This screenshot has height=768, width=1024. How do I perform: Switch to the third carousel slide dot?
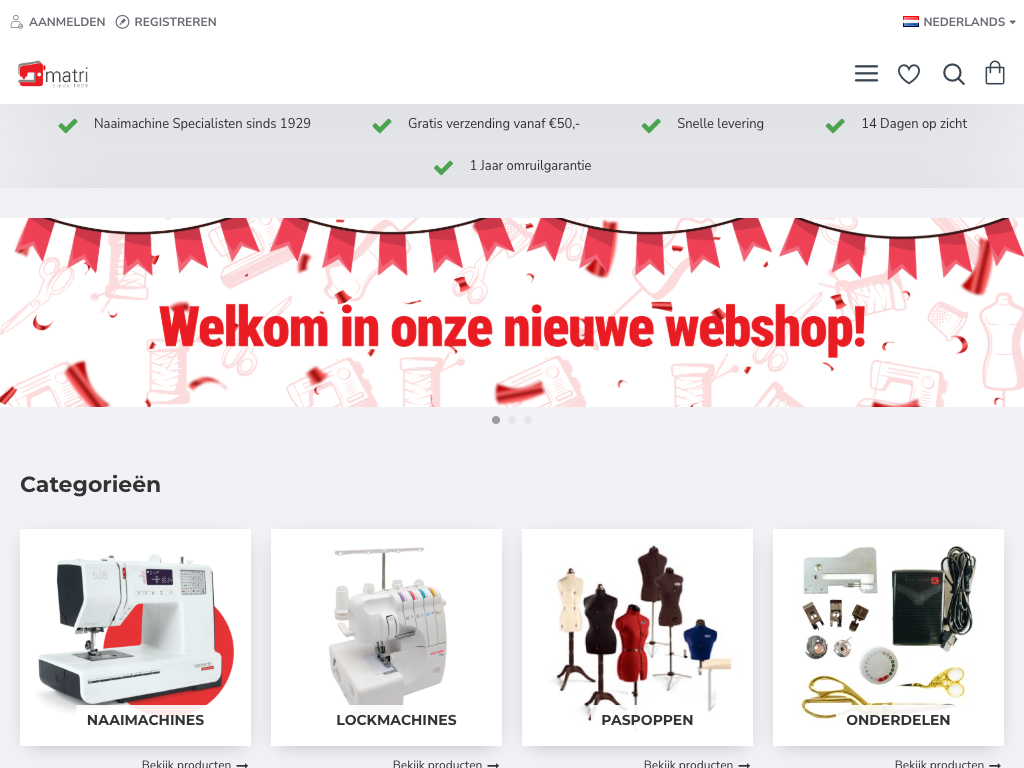[x=528, y=420]
